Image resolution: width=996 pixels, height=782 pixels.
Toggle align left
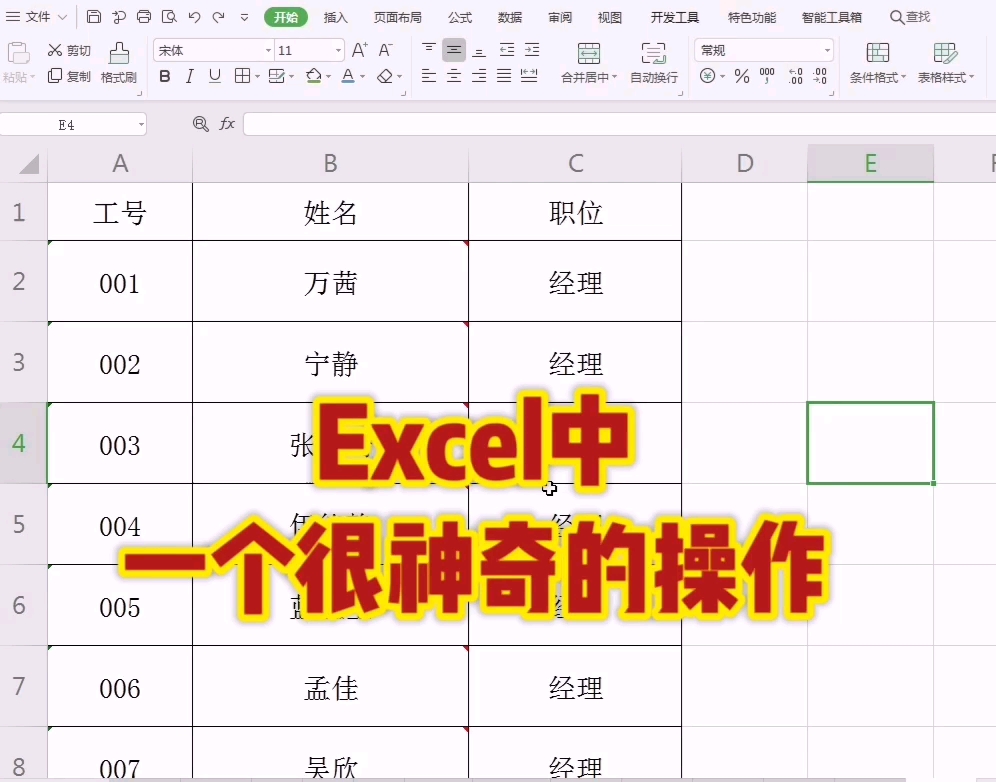coord(429,76)
